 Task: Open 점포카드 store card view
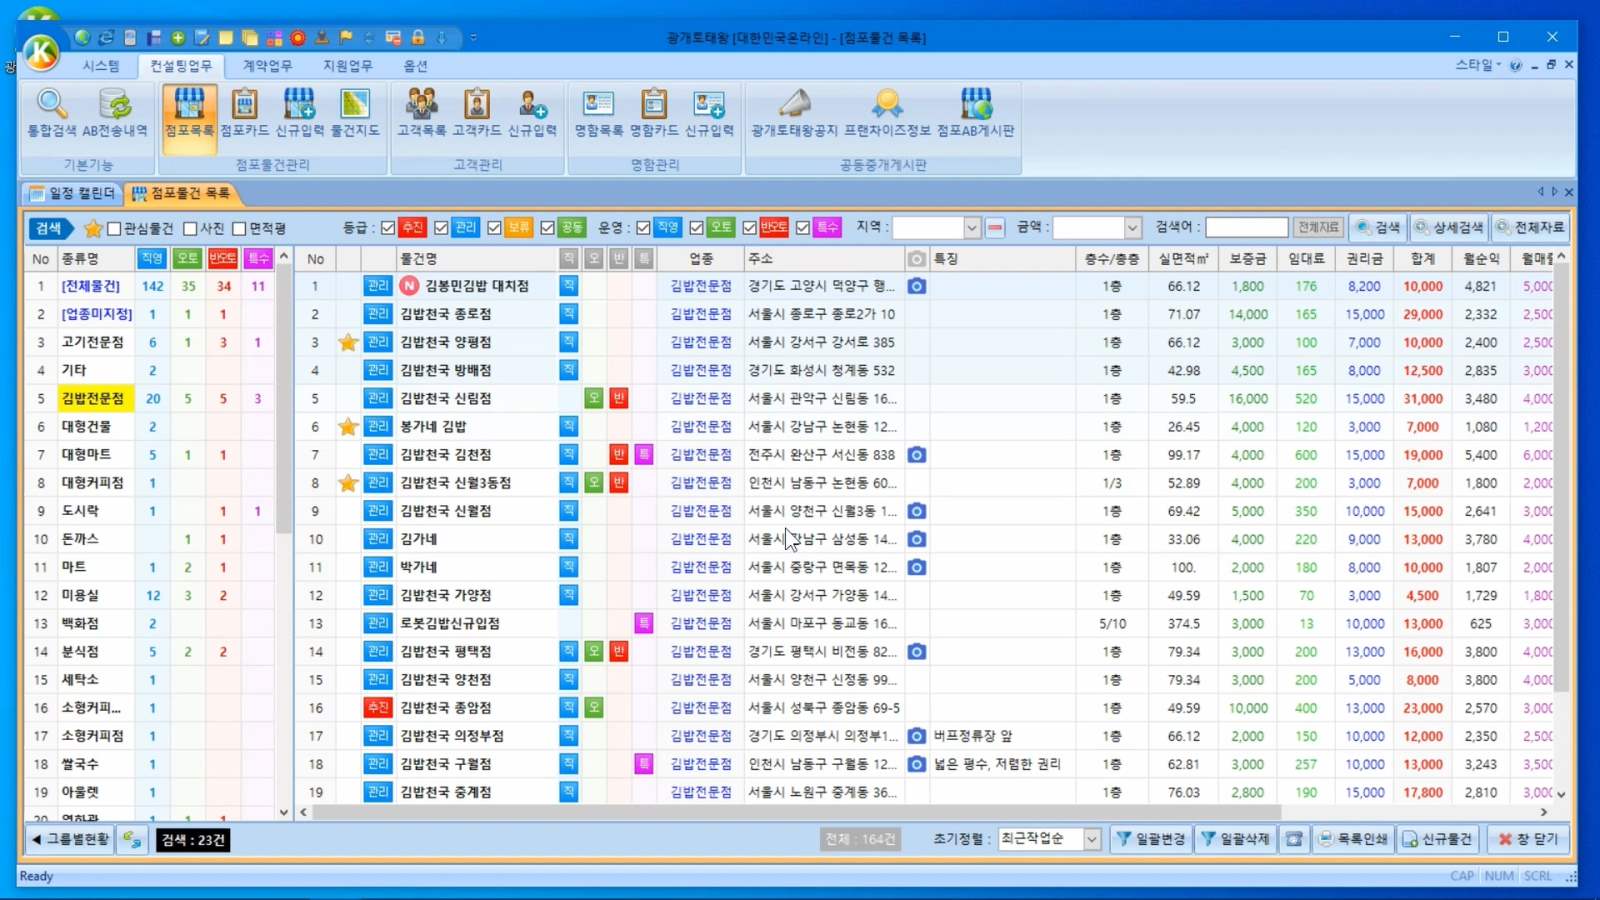[x=244, y=113]
